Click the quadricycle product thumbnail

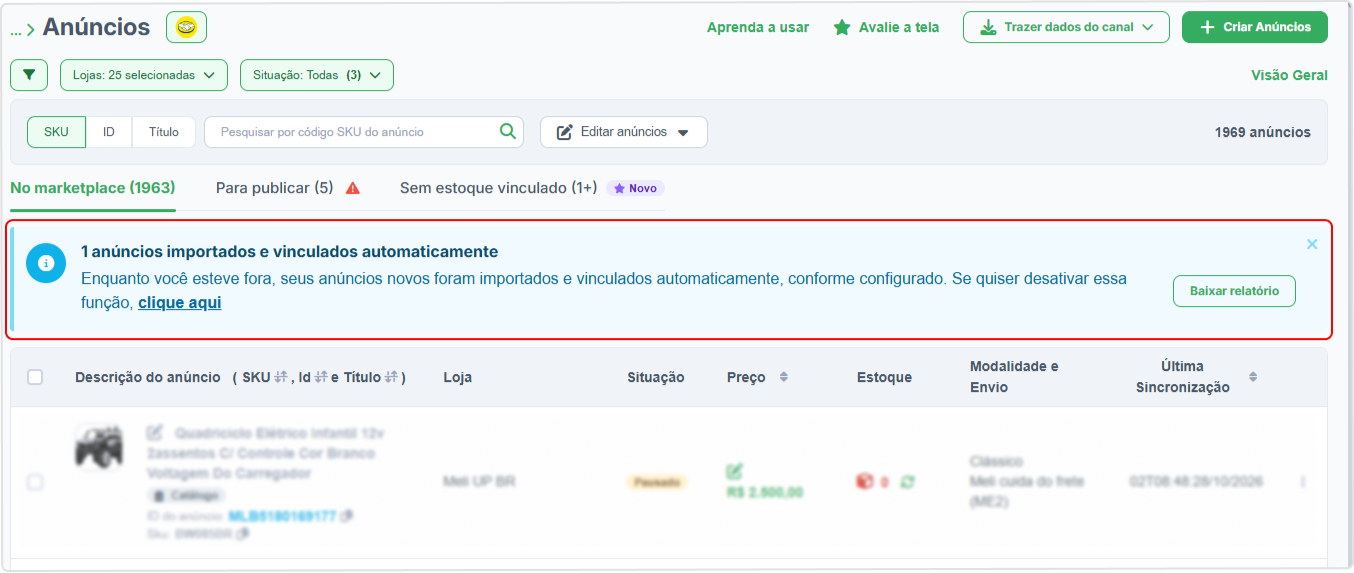click(99, 447)
